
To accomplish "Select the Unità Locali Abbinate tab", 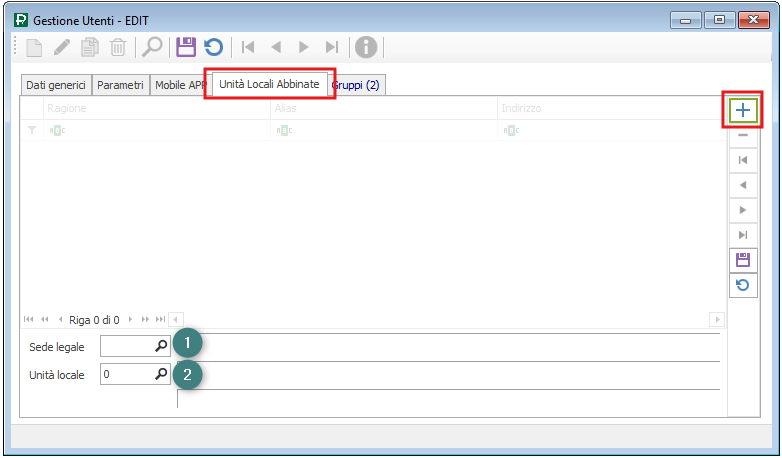I will pos(269,84).
